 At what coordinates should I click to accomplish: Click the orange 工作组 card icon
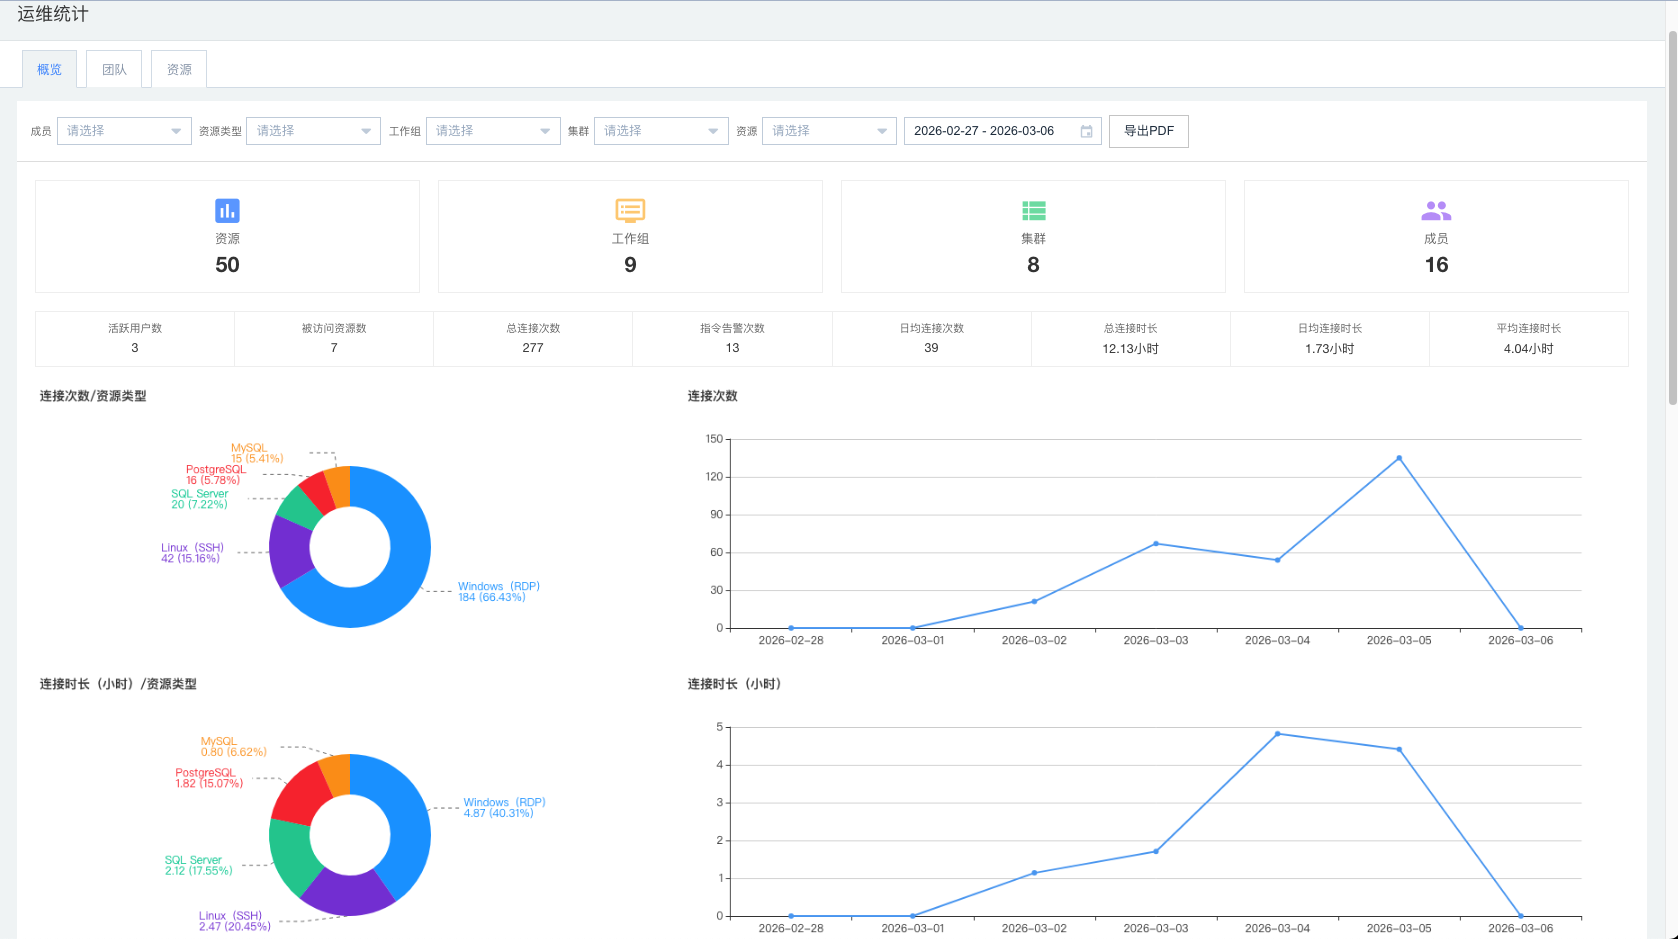click(x=630, y=211)
